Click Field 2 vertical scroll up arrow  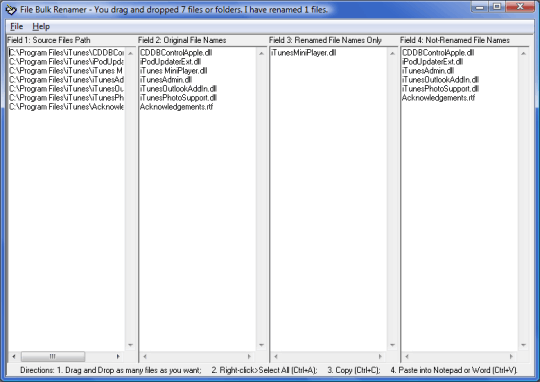(261, 53)
